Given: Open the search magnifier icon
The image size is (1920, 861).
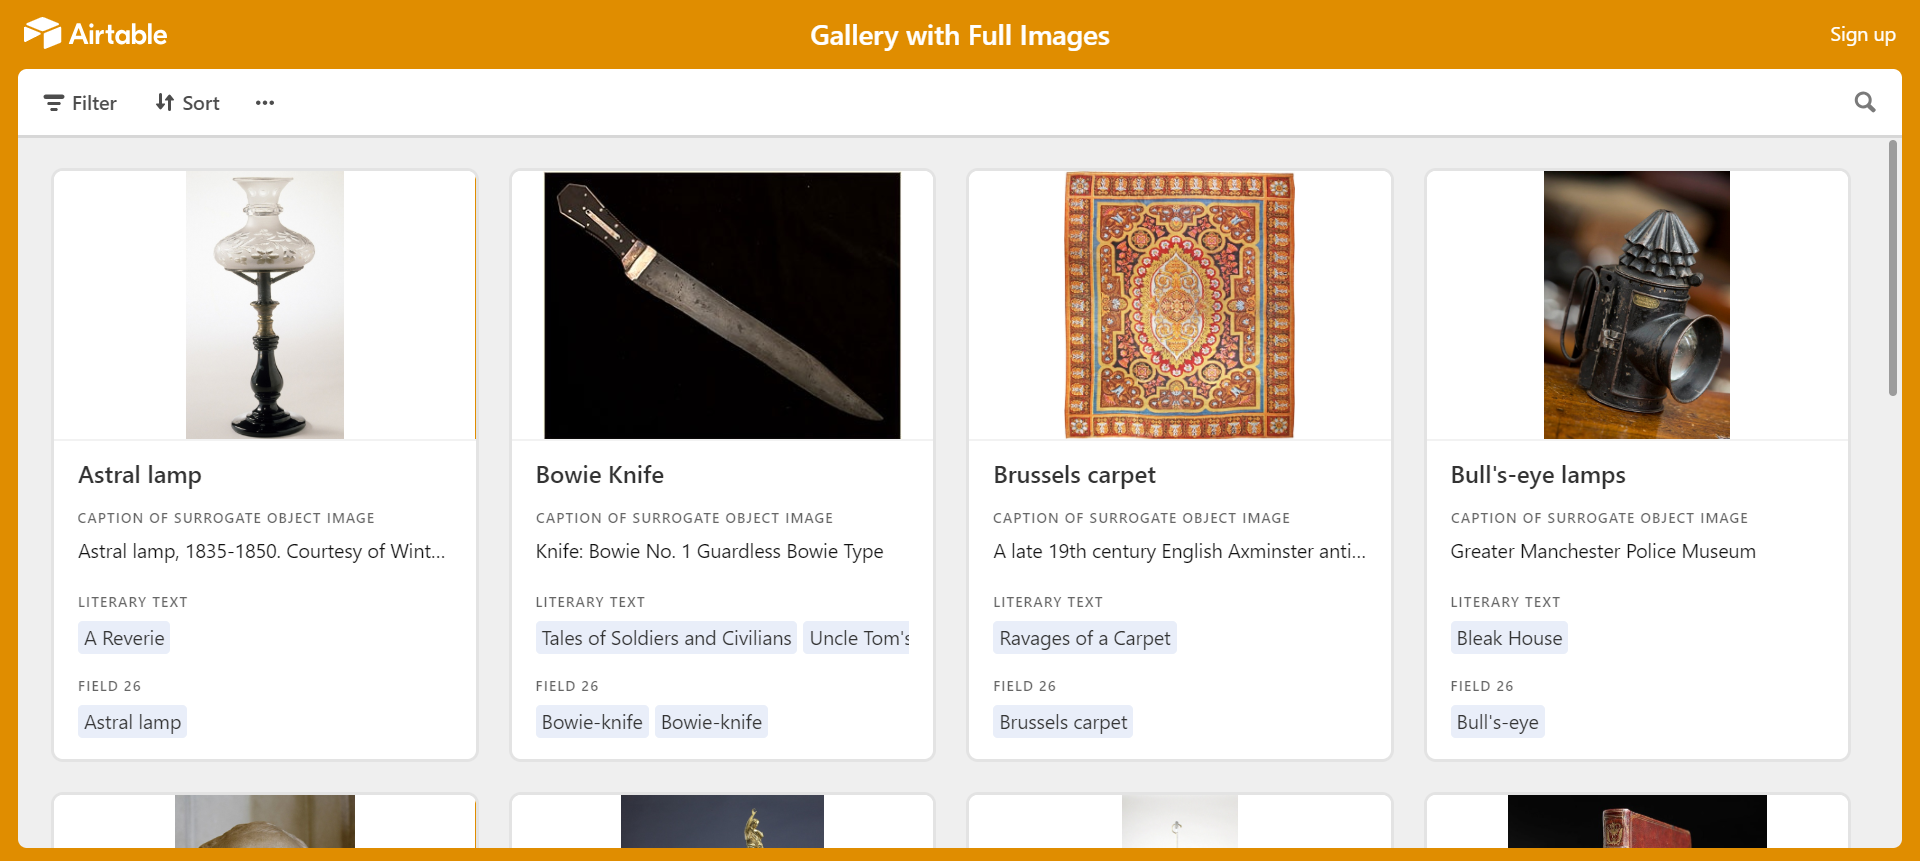Looking at the screenshot, I should point(1864,102).
